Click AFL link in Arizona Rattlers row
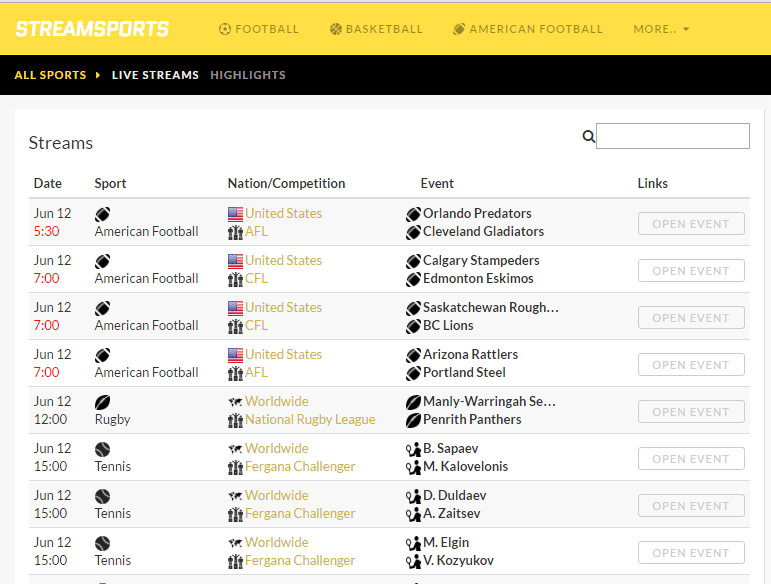This screenshot has height=584, width=771. [257, 373]
